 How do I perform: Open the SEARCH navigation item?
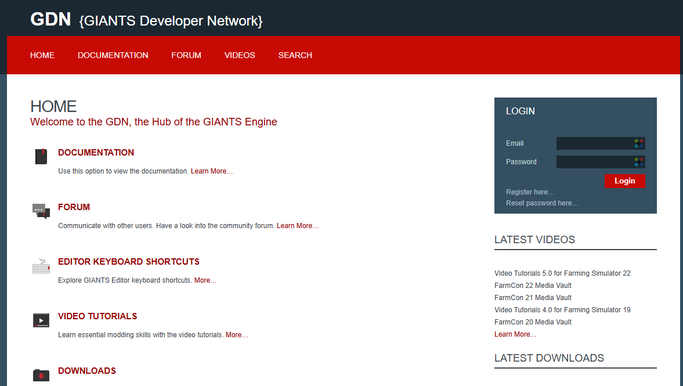(x=295, y=55)
